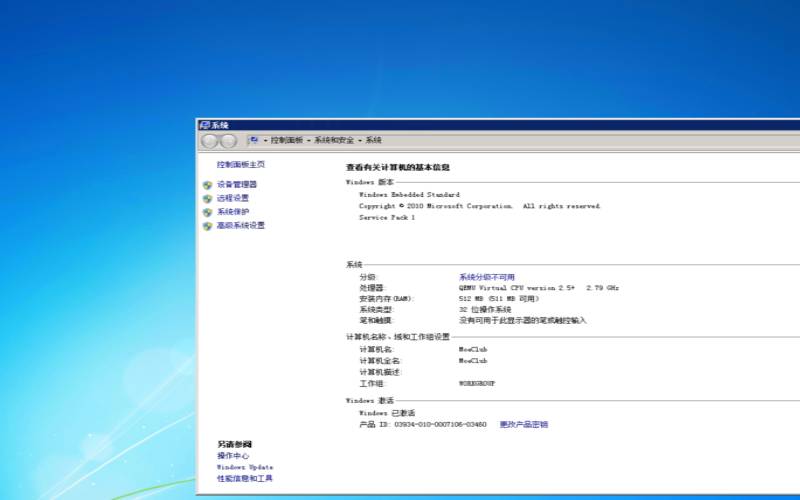Click 计算机描述 label
Image resolution: width=800 pixels, height=500 pixels.
pyautogui.click(x=381, y=372)
